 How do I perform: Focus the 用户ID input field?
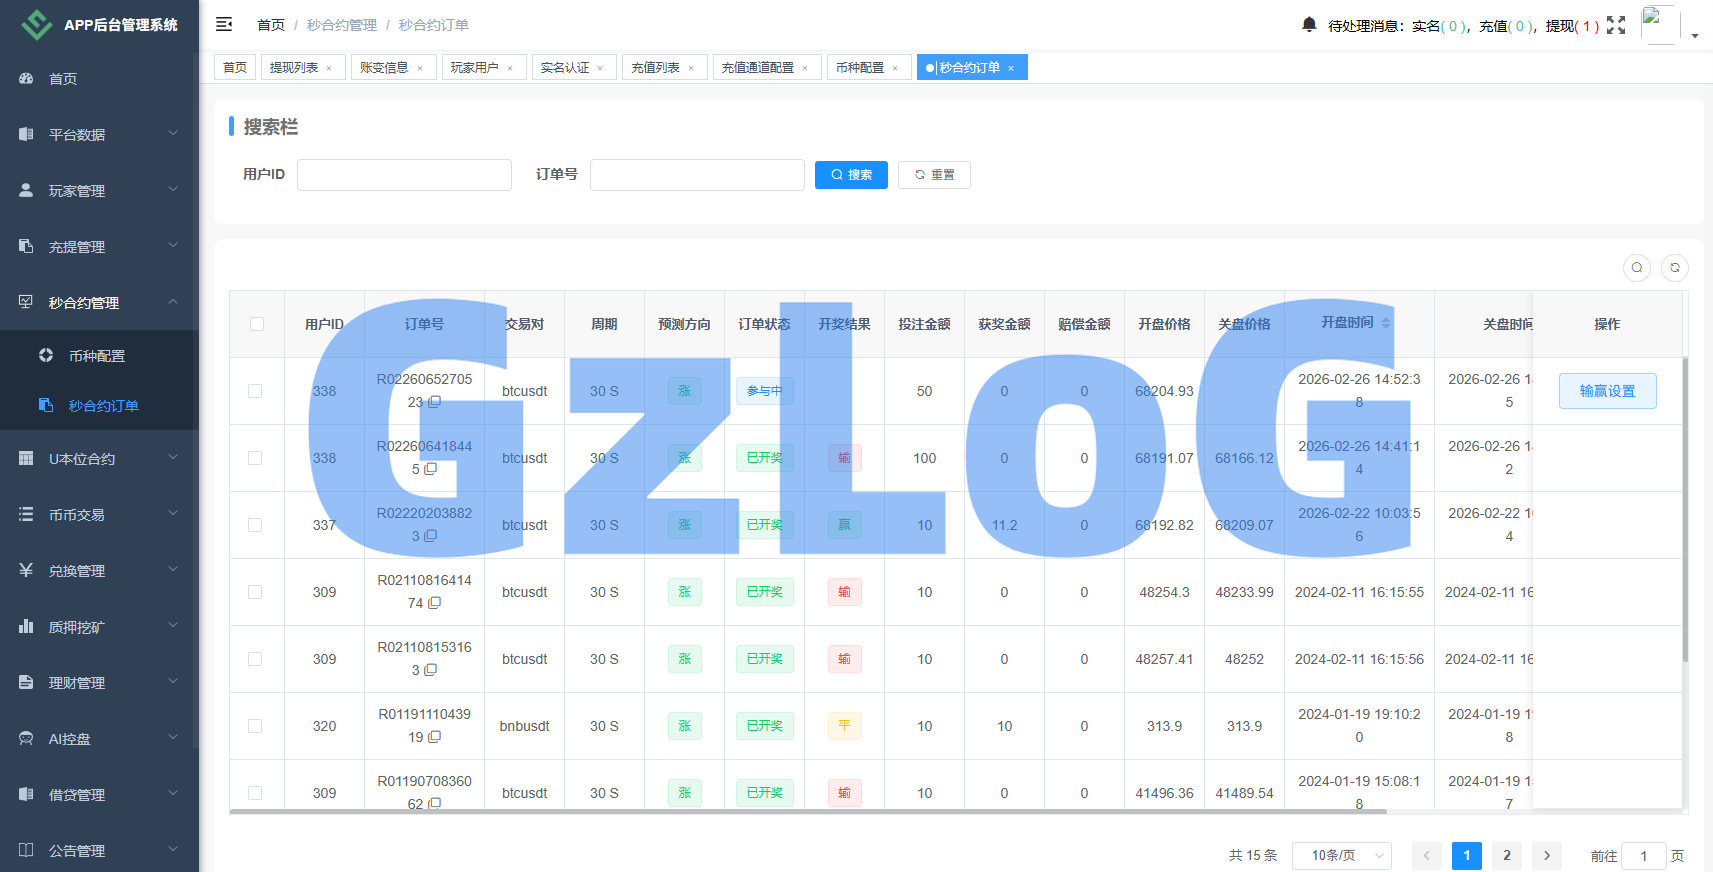click(x=404, y=174)
